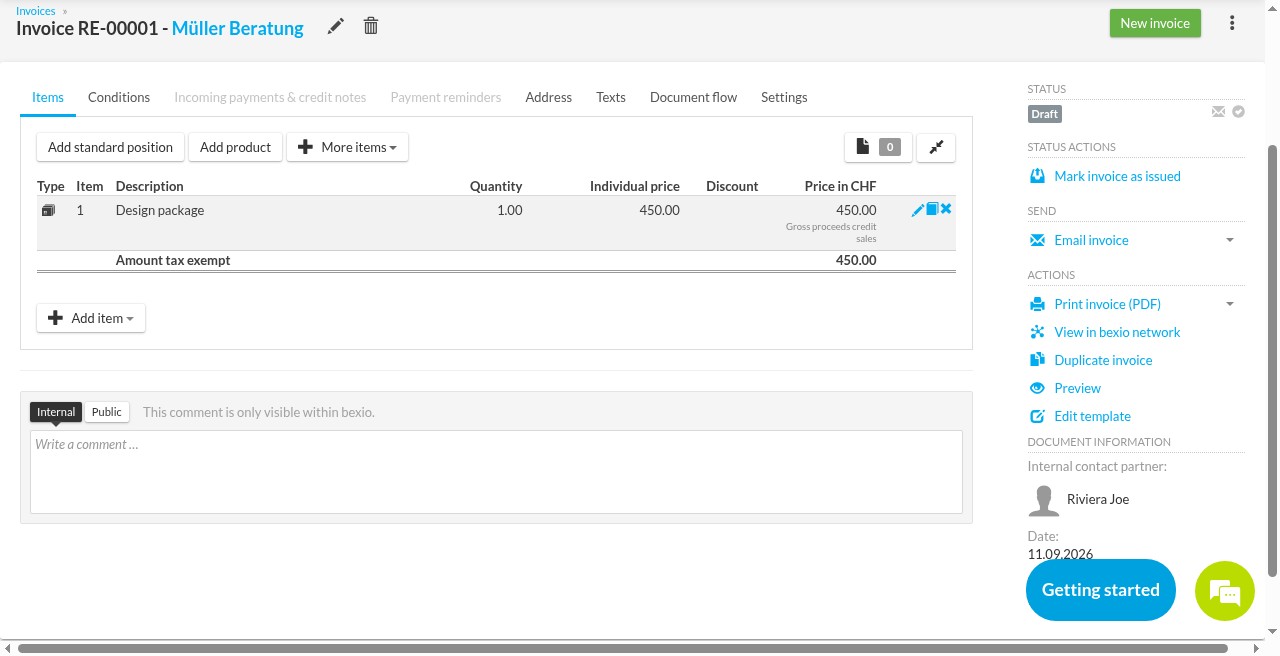
Task: Delete the Design package row with the X icon
Action: click(x=946, y=209)
